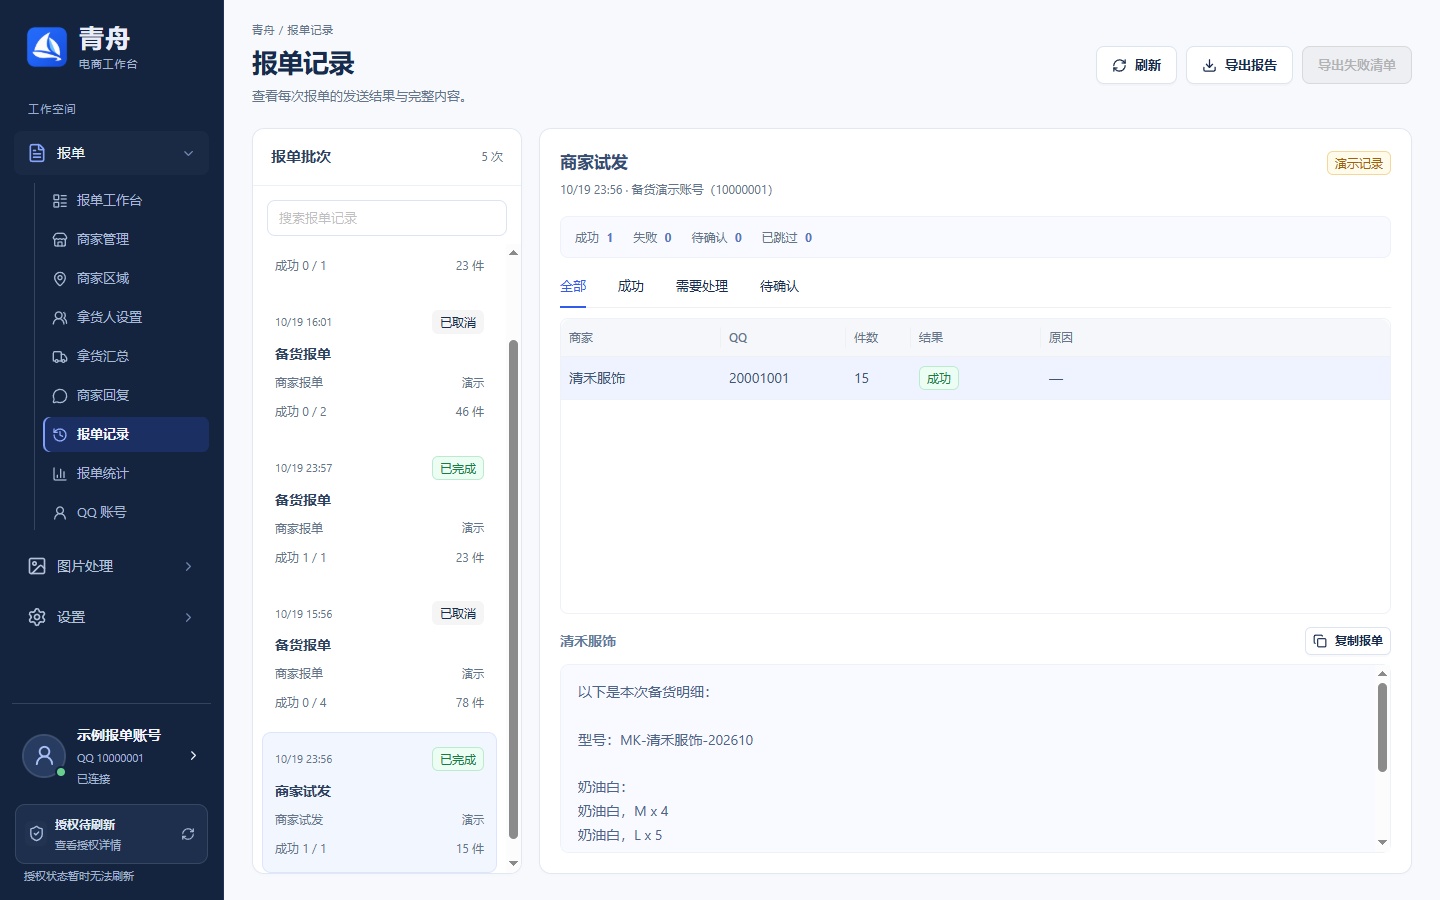Screen dimensions: 1440x900
Task: Select the 清禾服饰 table row
Action: [x=975, y=378]
